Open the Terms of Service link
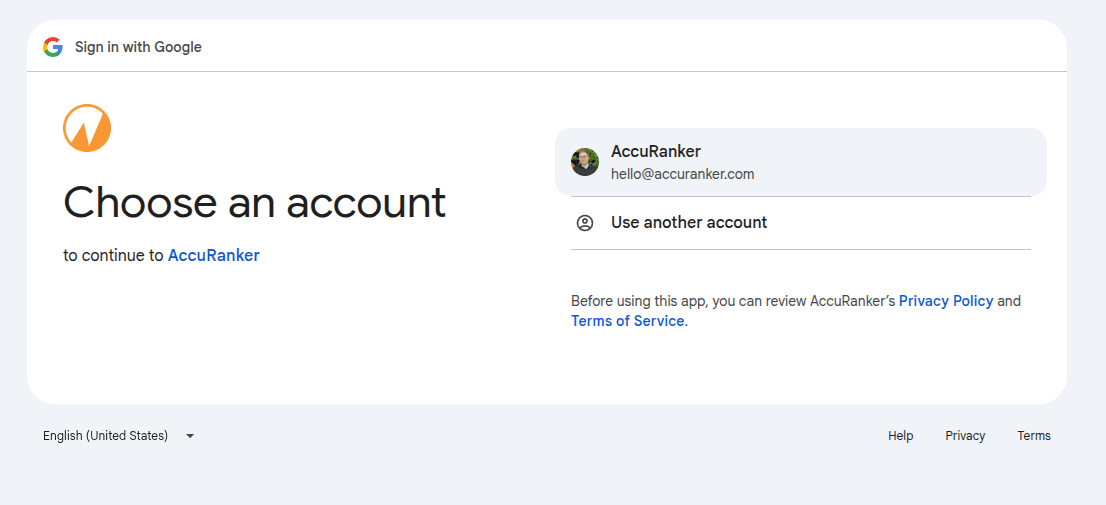1106x505 pixels. point(628,321)
